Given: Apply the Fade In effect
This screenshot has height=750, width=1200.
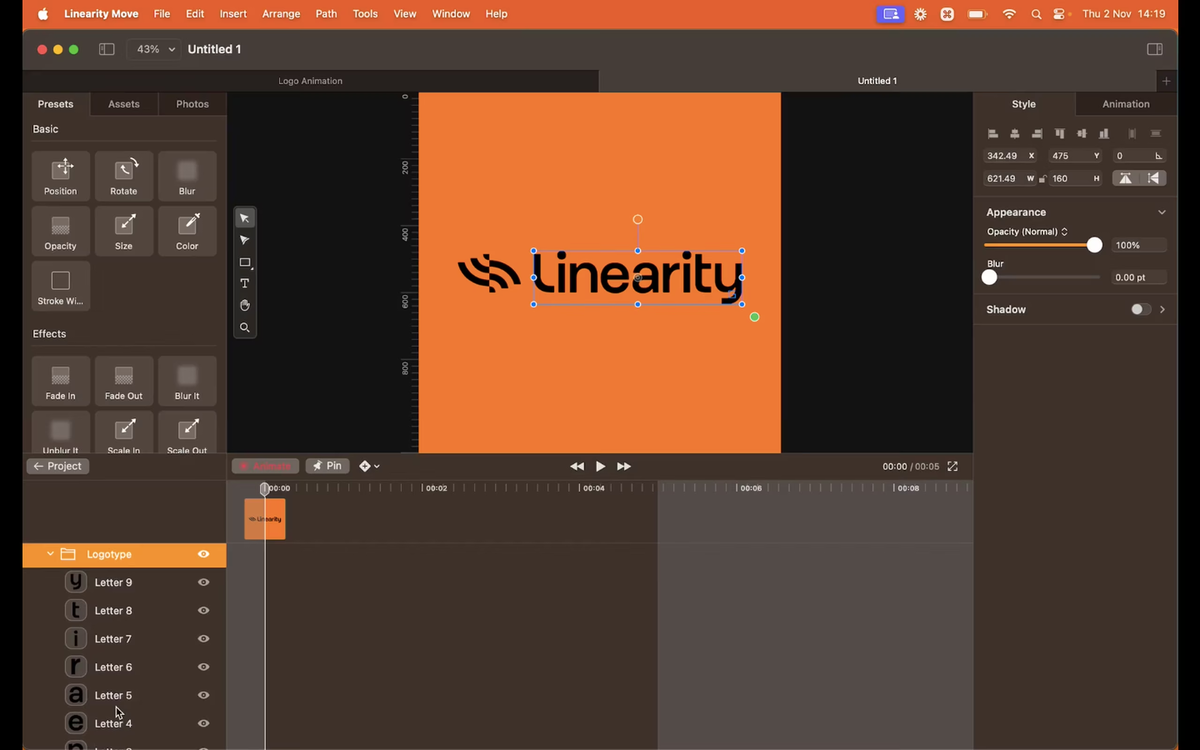Looking at the screenshot, I should coord(61,381).
